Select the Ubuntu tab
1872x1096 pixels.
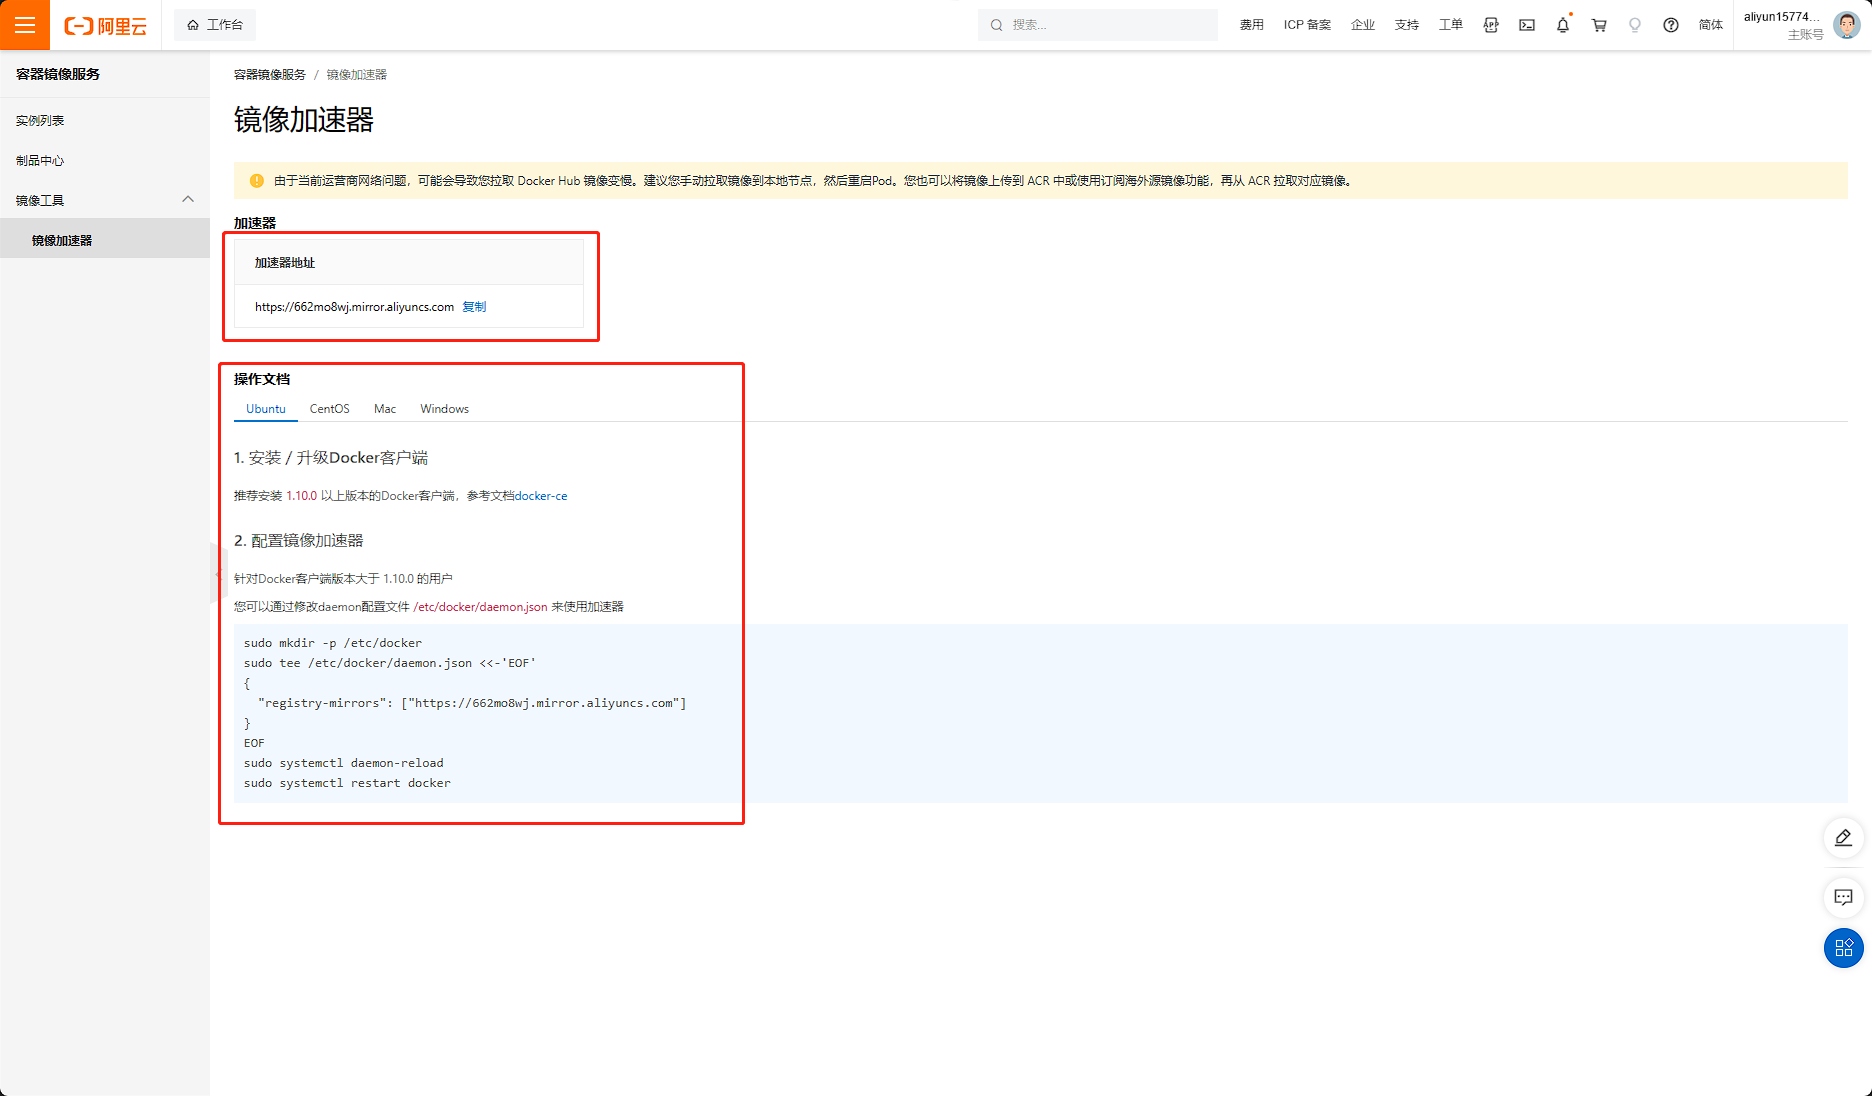point(266,409)
